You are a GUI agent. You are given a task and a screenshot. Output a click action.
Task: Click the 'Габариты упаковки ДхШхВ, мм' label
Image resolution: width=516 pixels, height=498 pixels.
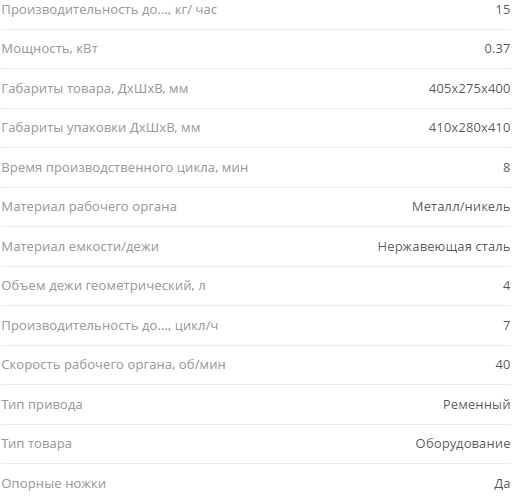[x=101, y=128]
